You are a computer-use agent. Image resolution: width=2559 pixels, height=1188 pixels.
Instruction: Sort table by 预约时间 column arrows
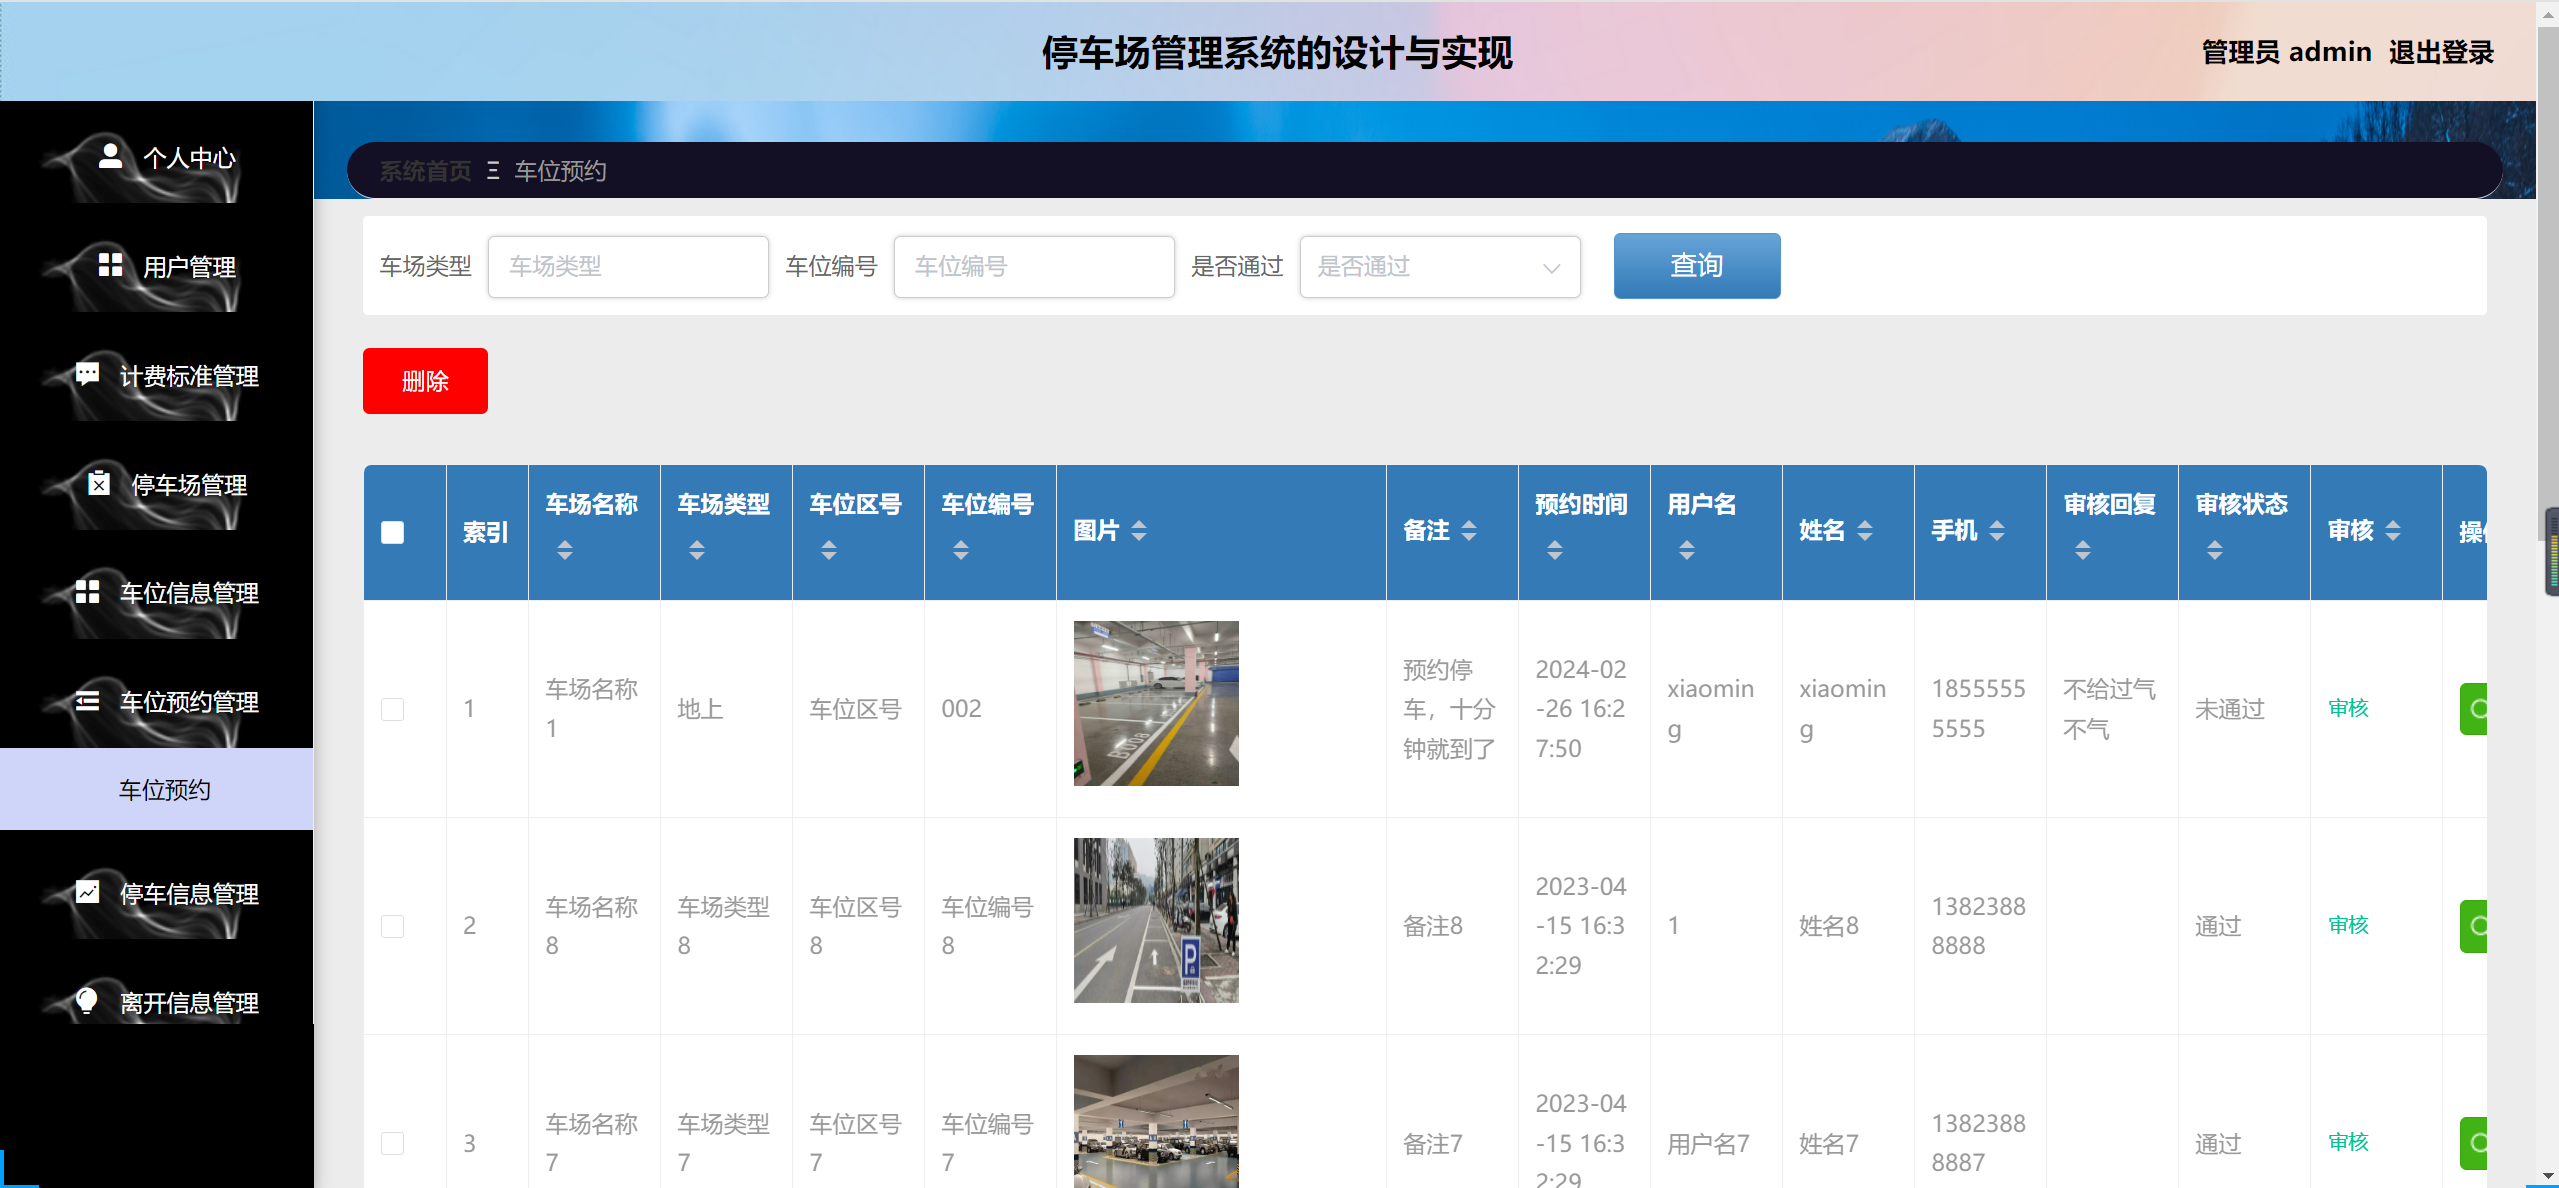pos(1555,550)
